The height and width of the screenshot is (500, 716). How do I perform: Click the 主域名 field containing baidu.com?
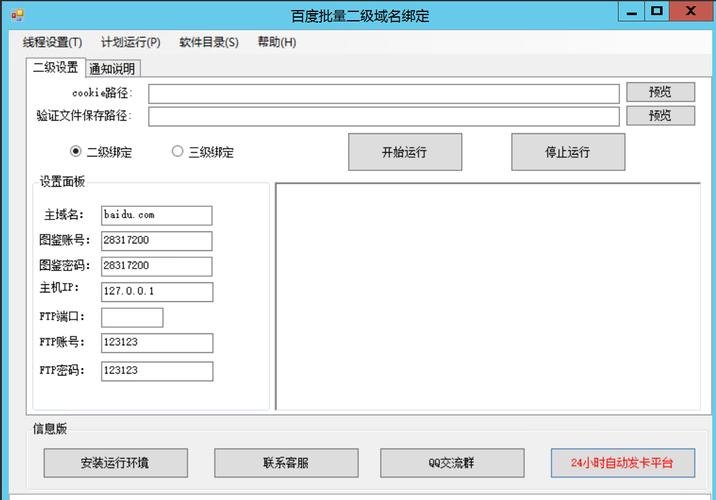tap(157, 216)
